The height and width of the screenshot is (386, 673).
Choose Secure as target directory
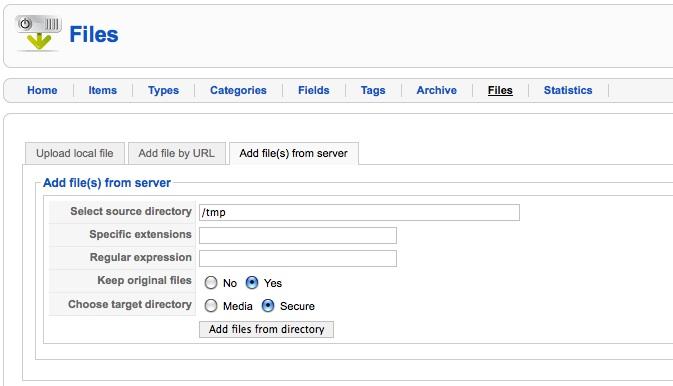[268, 306]
